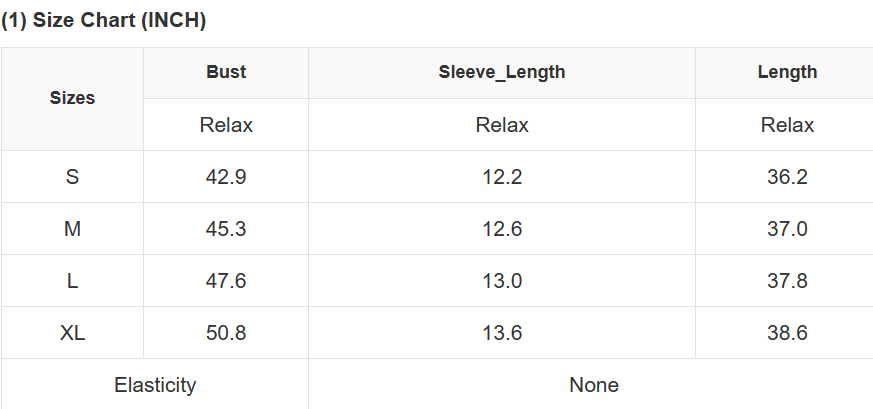
Task: Select the M size row label
Action: tap(72, 229)
